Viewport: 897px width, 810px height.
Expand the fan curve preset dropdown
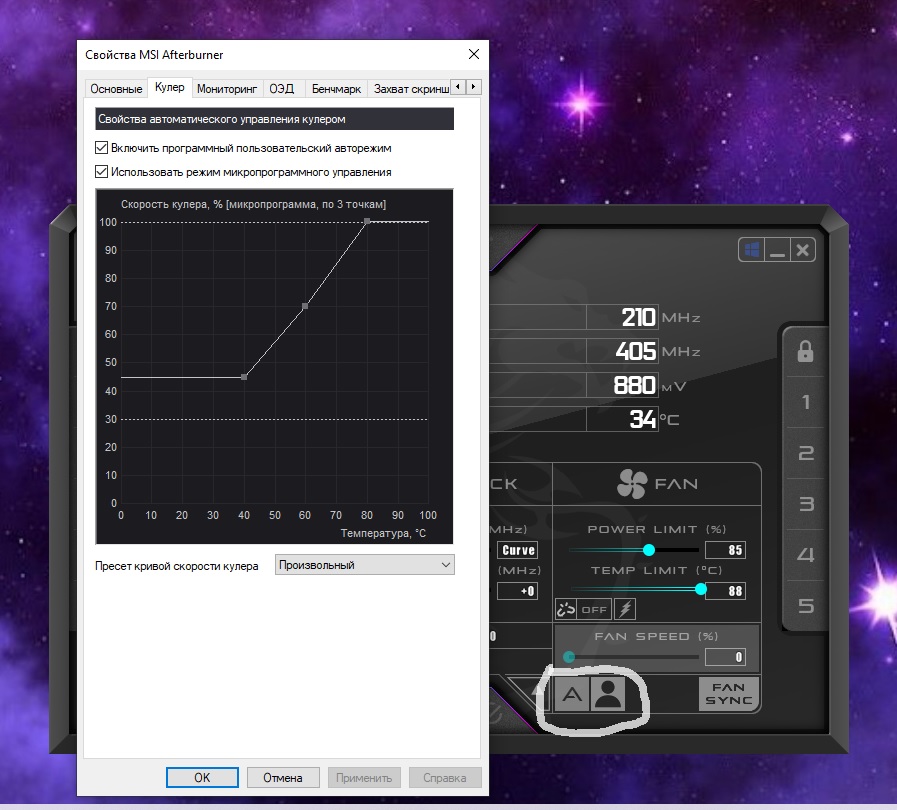tap(364, 565)
